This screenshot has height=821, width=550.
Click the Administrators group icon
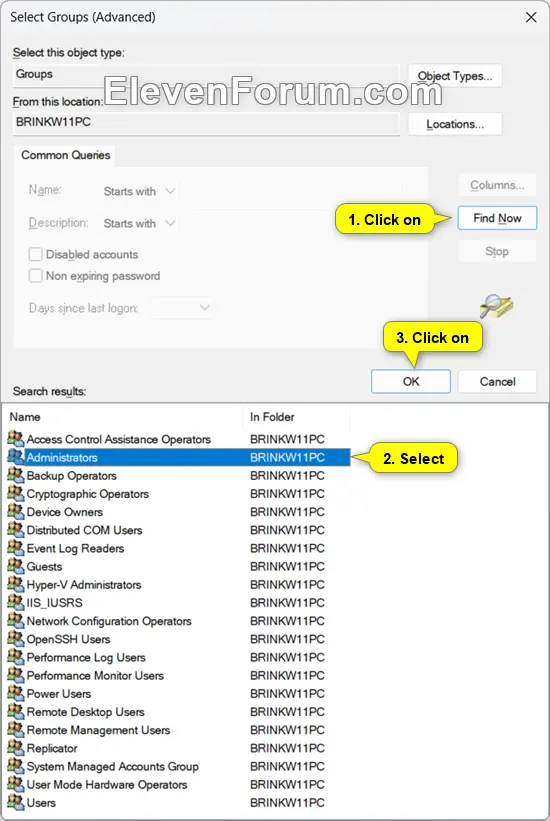pos(16,457)
